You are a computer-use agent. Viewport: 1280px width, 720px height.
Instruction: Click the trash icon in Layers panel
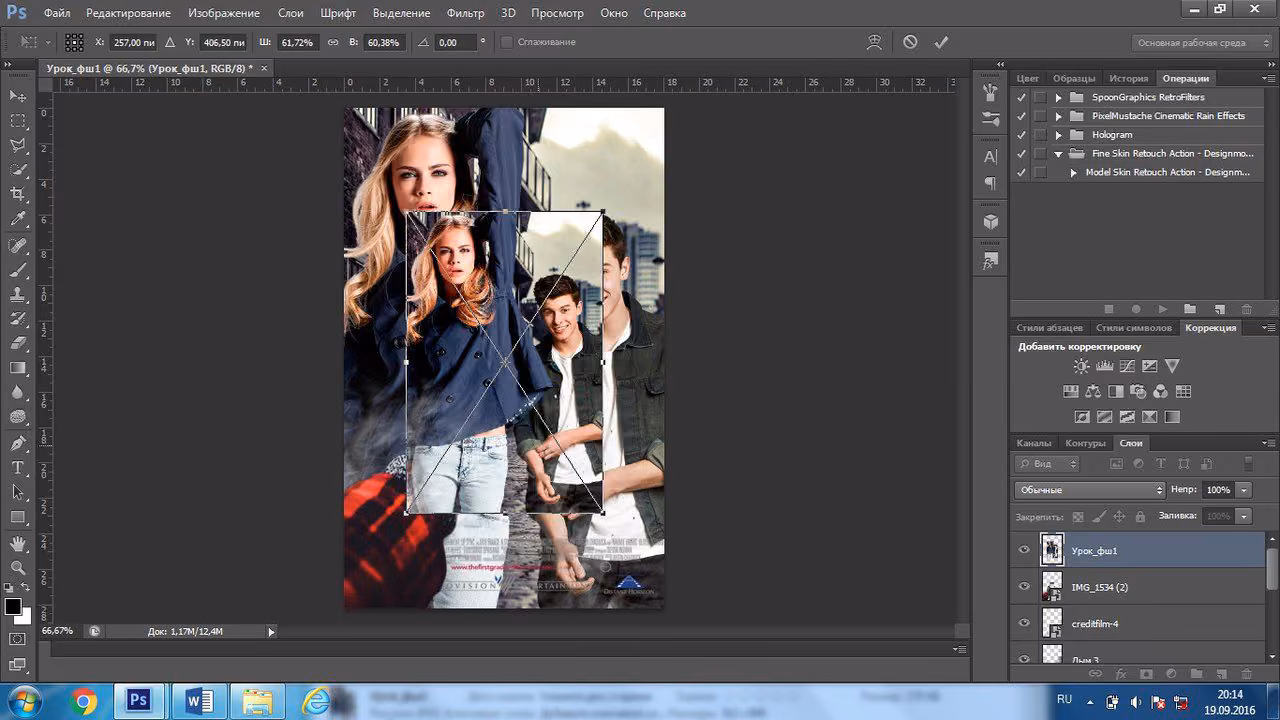[1246, 675]
